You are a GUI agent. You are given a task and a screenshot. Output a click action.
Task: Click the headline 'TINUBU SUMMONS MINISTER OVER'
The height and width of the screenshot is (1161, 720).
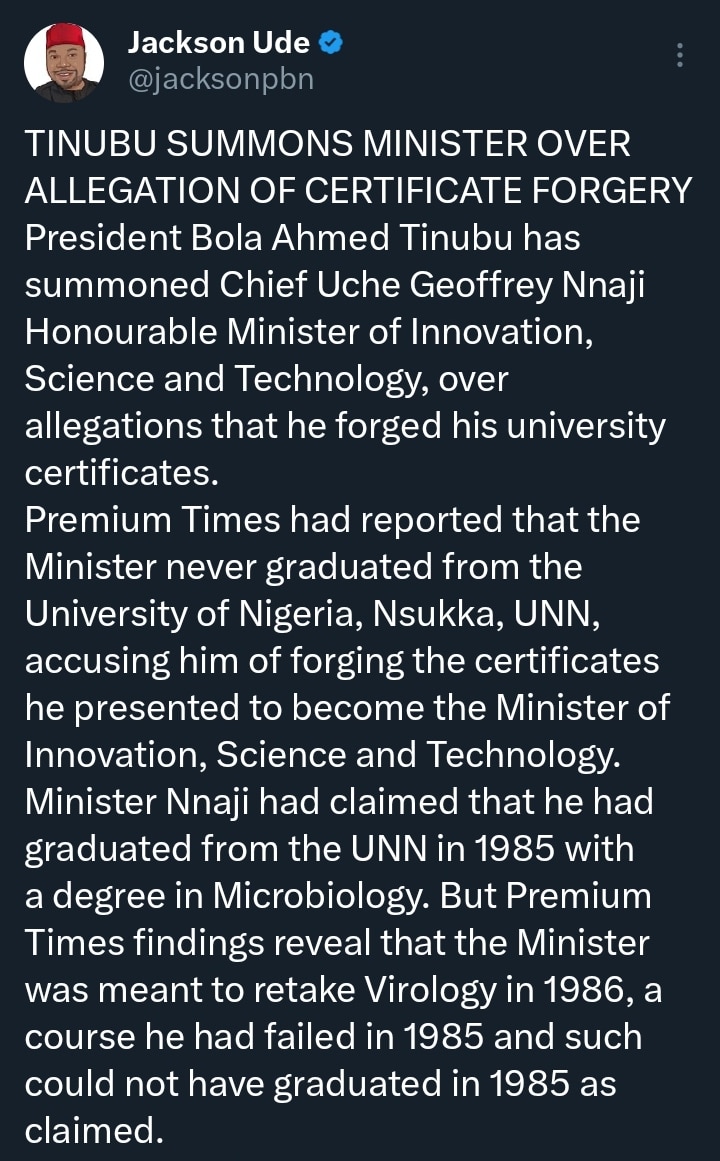tap(328, 144)
